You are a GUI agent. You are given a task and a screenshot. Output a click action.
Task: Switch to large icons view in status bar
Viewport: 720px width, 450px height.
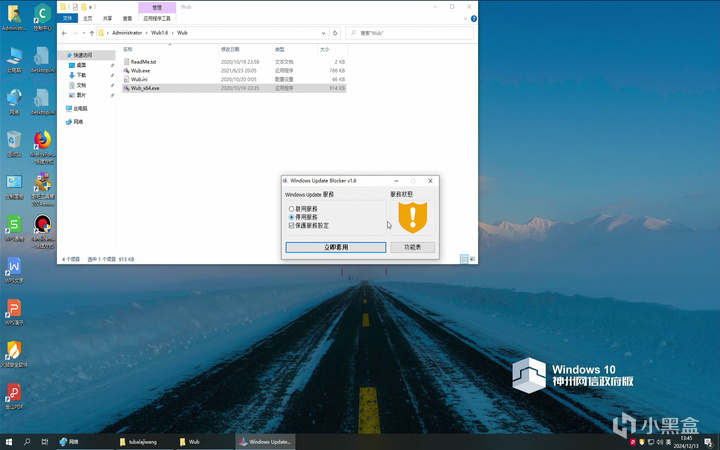pyautogui.click(x=473, y=259)
